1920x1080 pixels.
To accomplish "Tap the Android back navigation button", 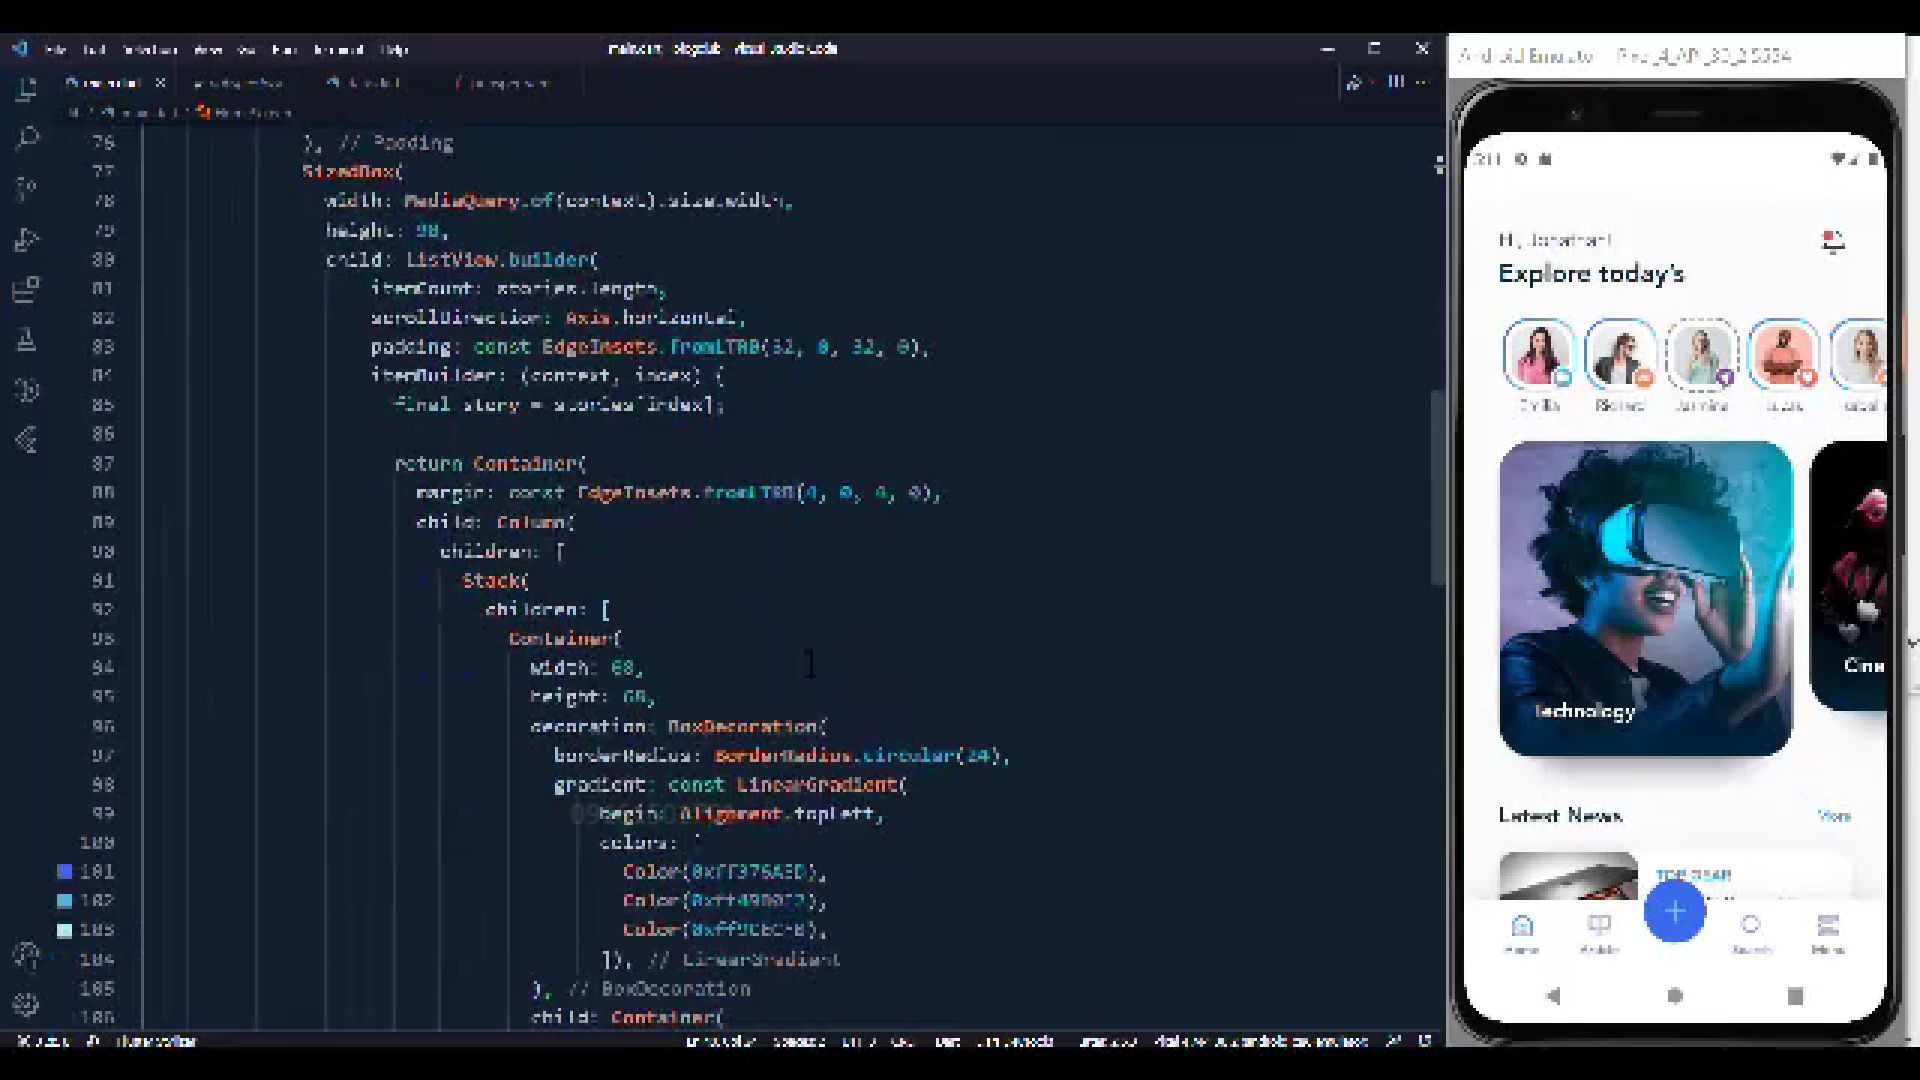I will [1553, 996].
